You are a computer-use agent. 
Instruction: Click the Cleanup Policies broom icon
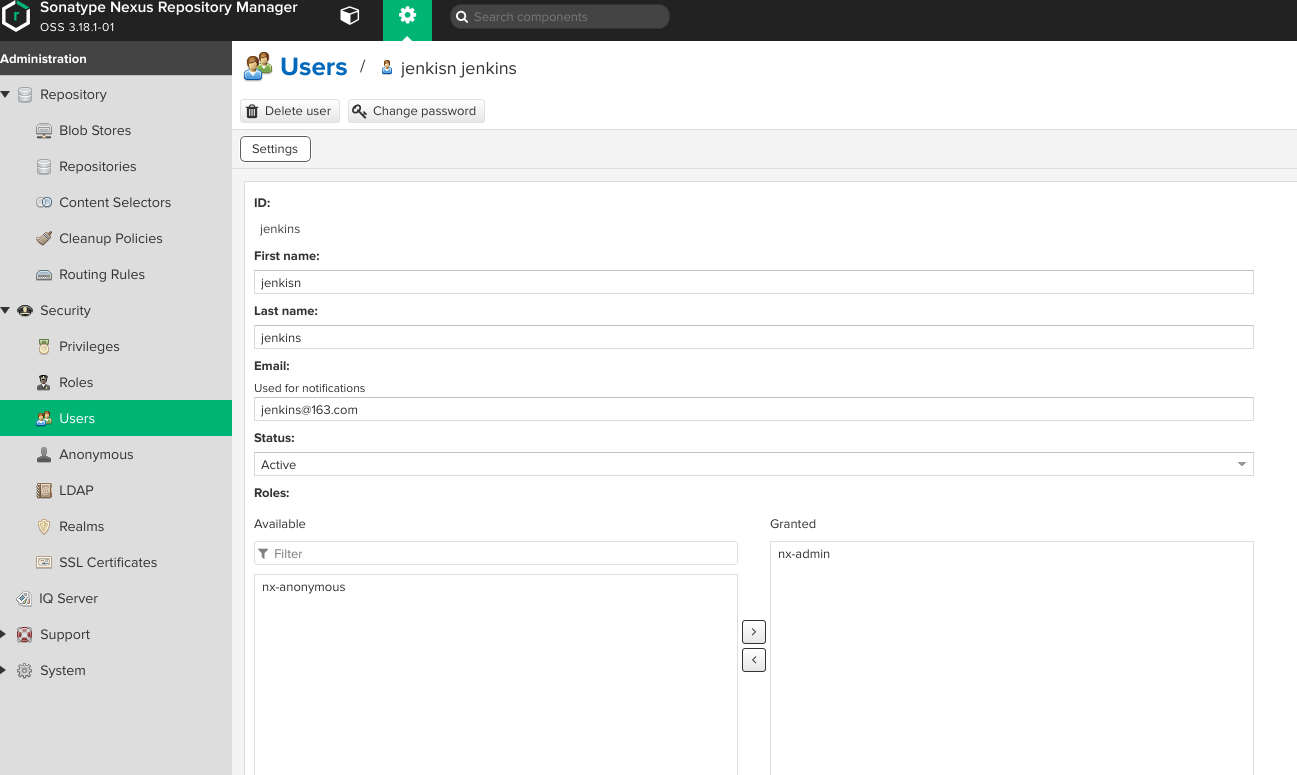tap(44, 238)
